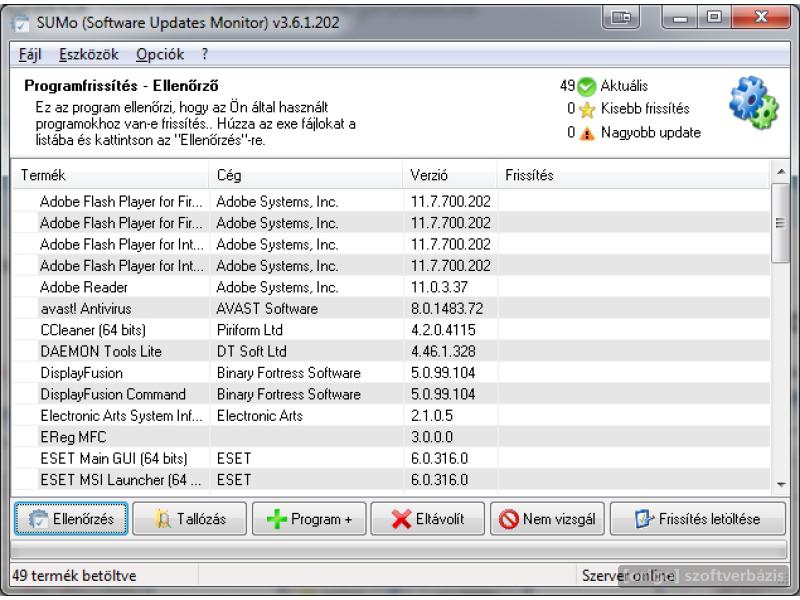Click Frissítés letöltése download button
The height and width of the screenshot is (600, 800).
[x=698, y=519]
